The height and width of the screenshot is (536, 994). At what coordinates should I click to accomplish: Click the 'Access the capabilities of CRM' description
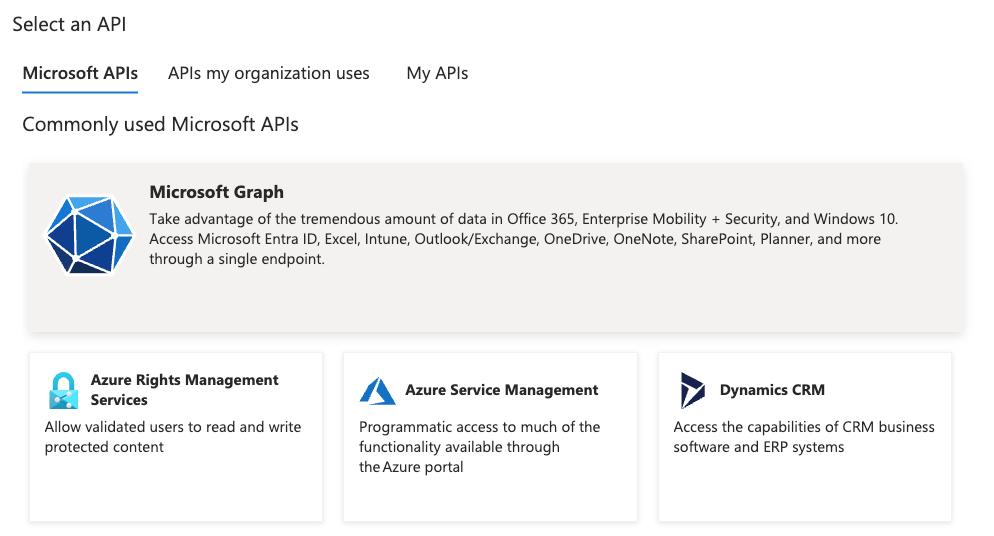point(803,437)
